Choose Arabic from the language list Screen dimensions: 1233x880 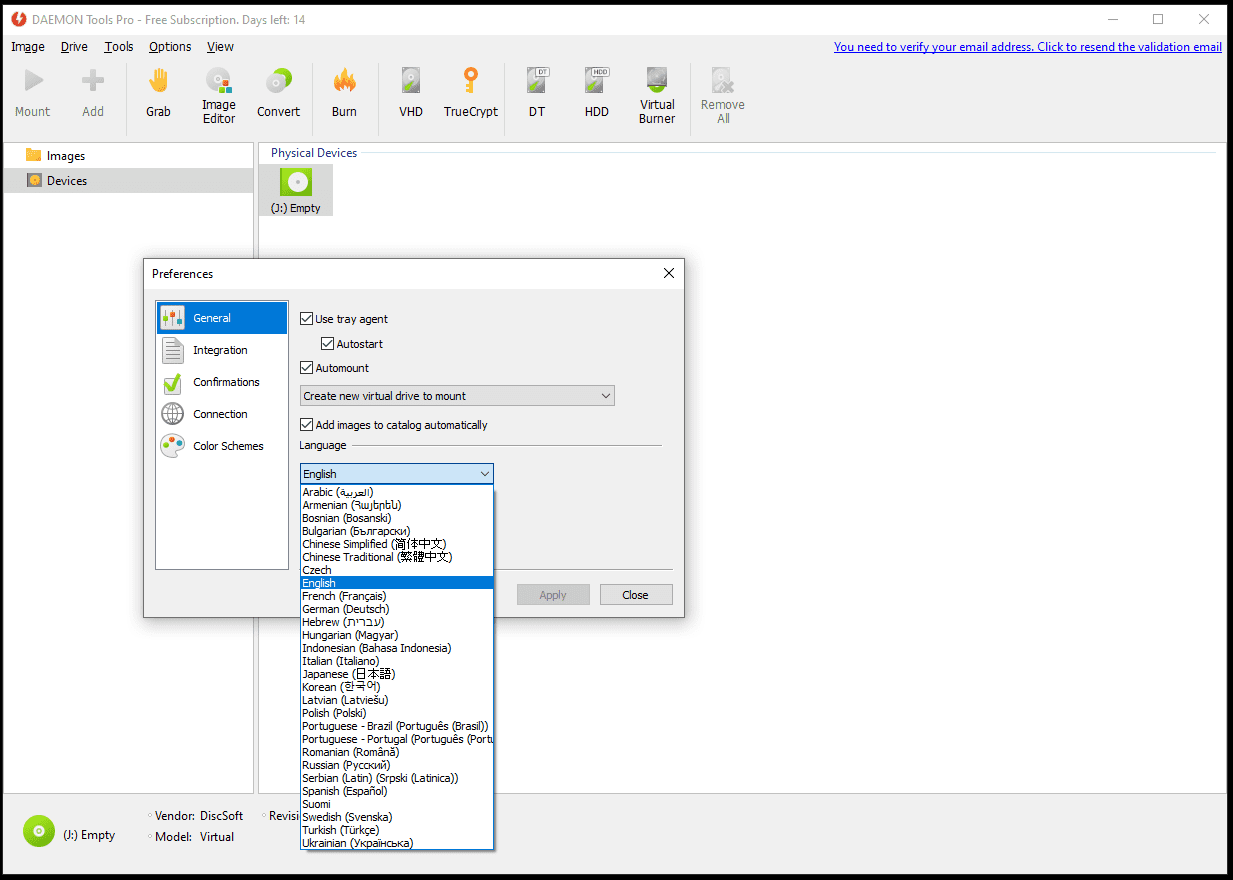pos(397,492)
